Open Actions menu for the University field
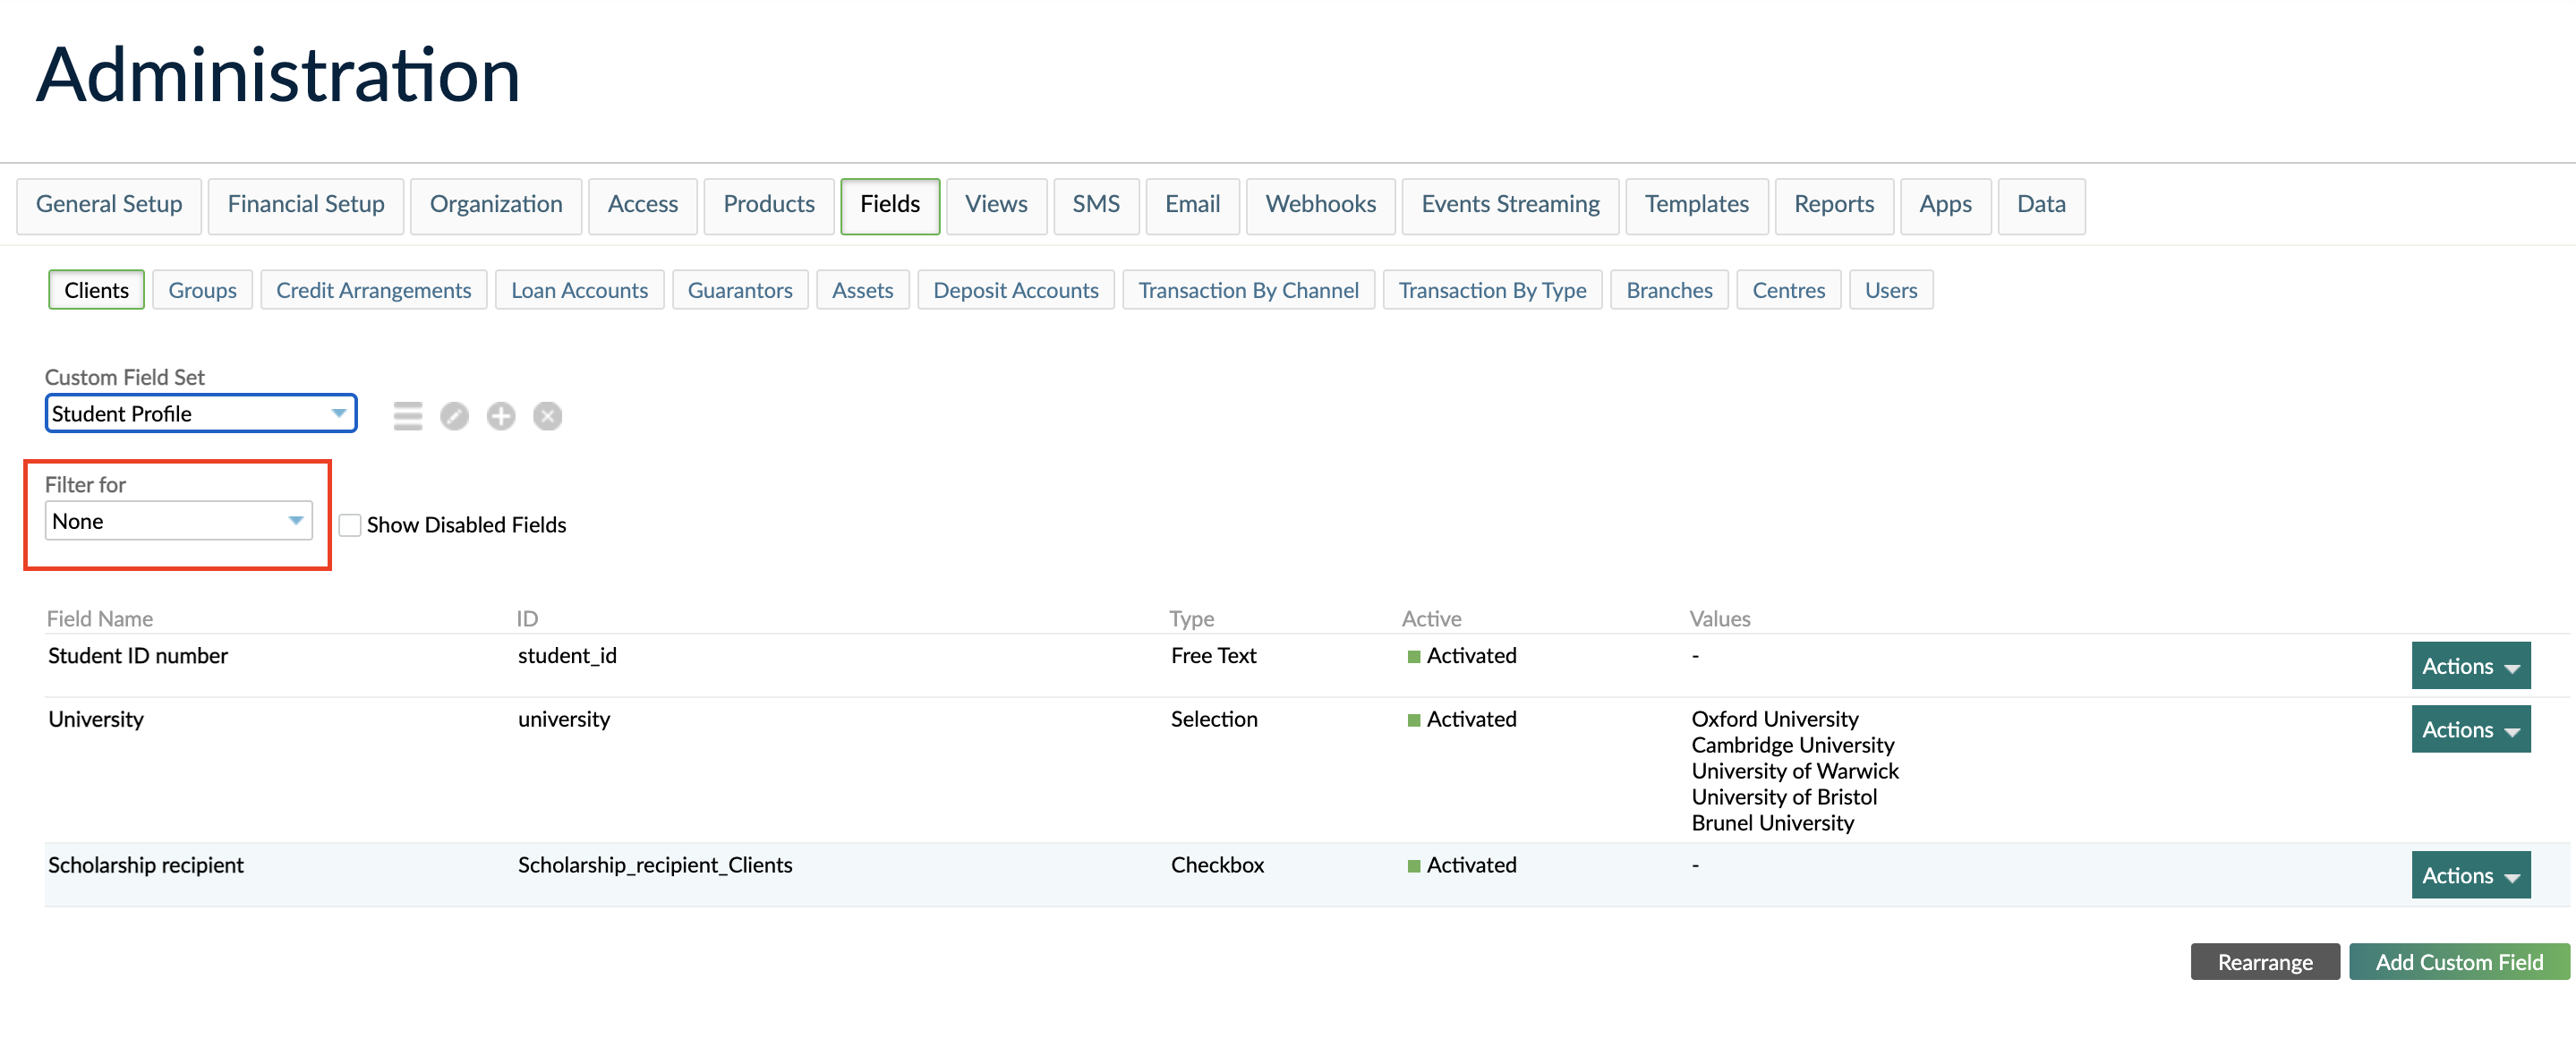Screen dimensions: 2576x1056 tap(2470, 728)
